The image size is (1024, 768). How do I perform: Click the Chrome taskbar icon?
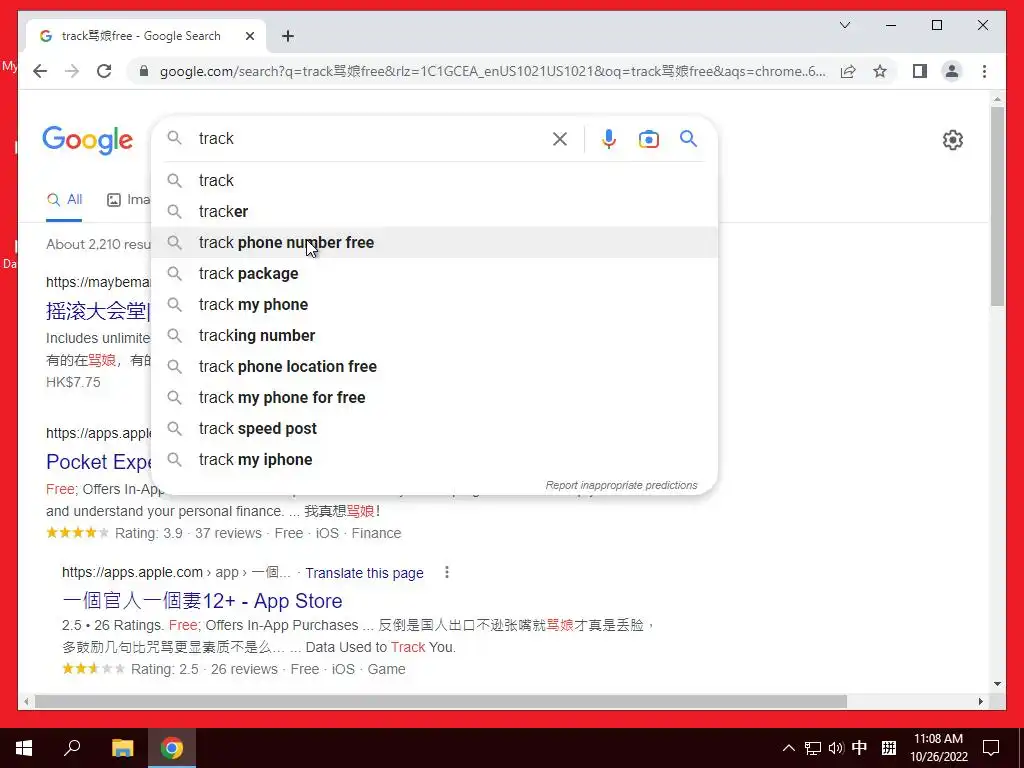[172, 748]
